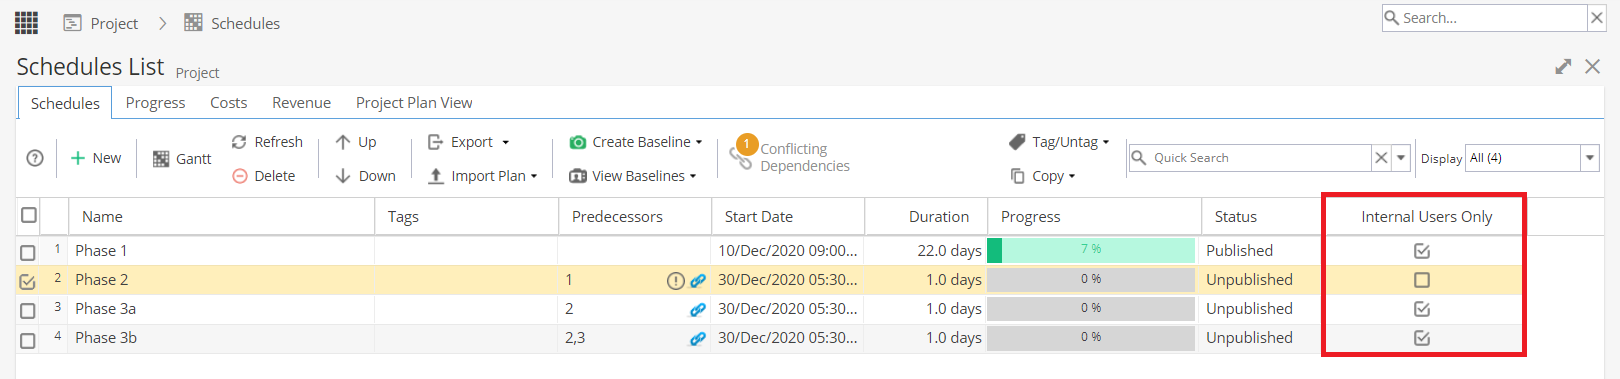Clear the top Search box

pyautogui.click(x=1597, y=18)
